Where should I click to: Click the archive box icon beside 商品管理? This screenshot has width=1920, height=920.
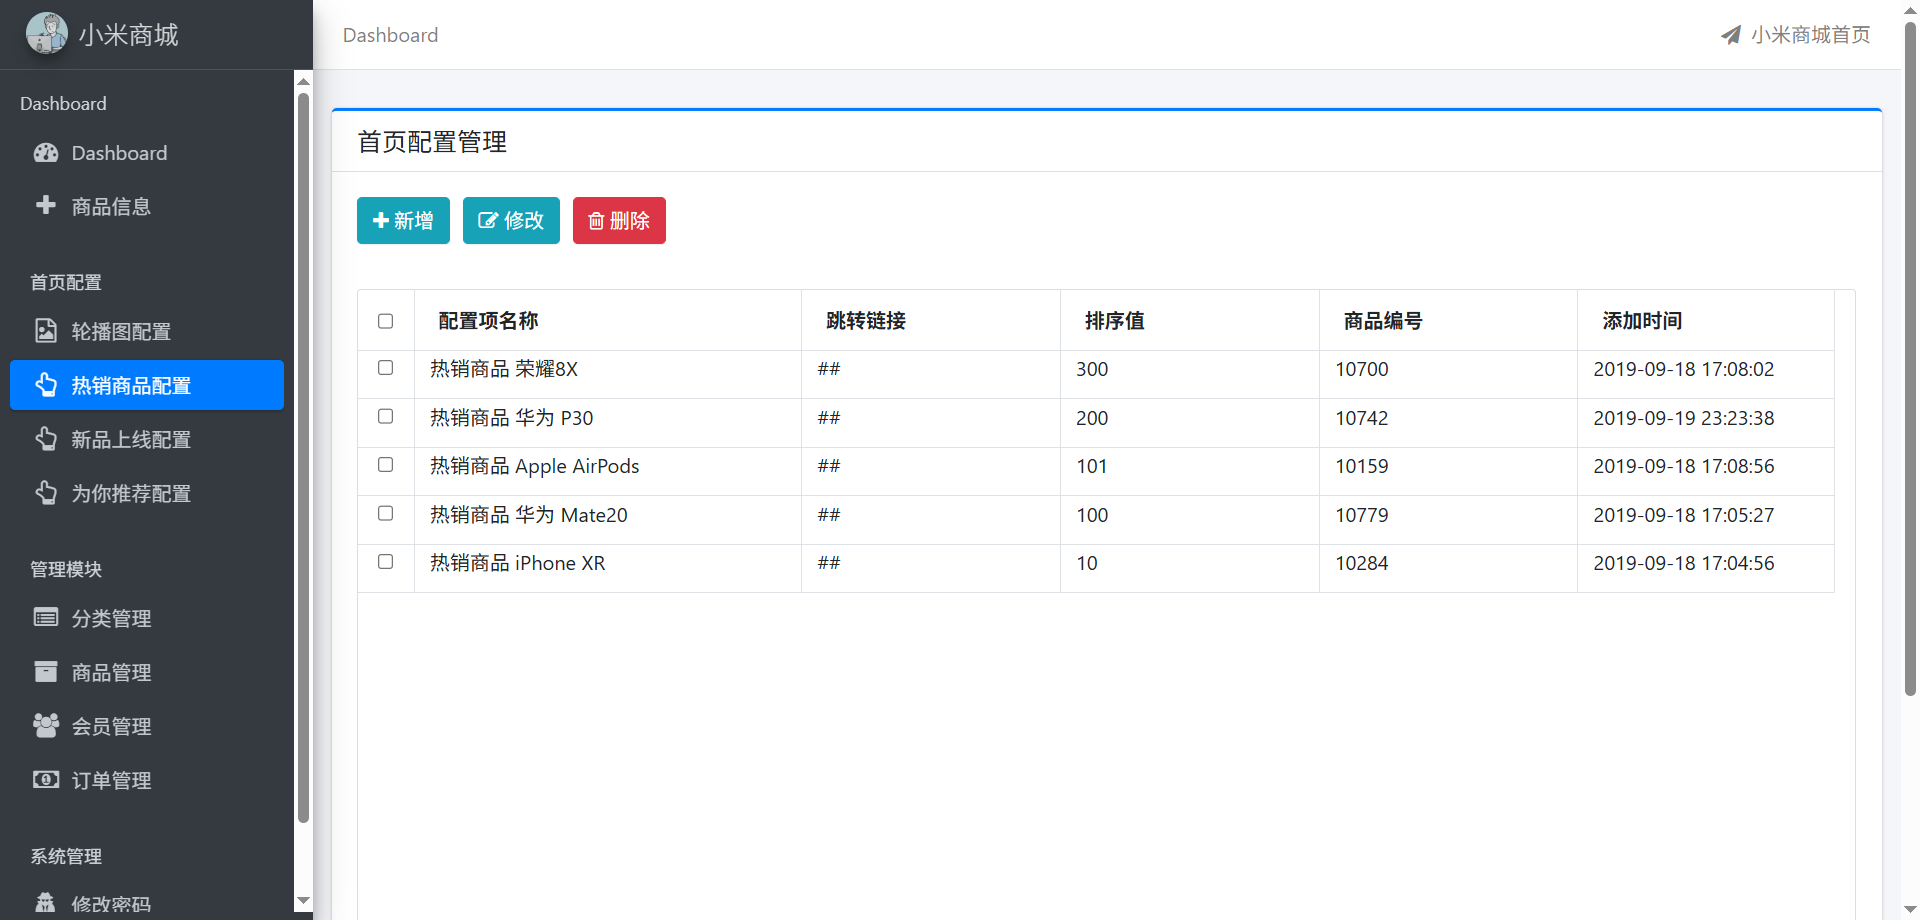[x=46, y=672]
